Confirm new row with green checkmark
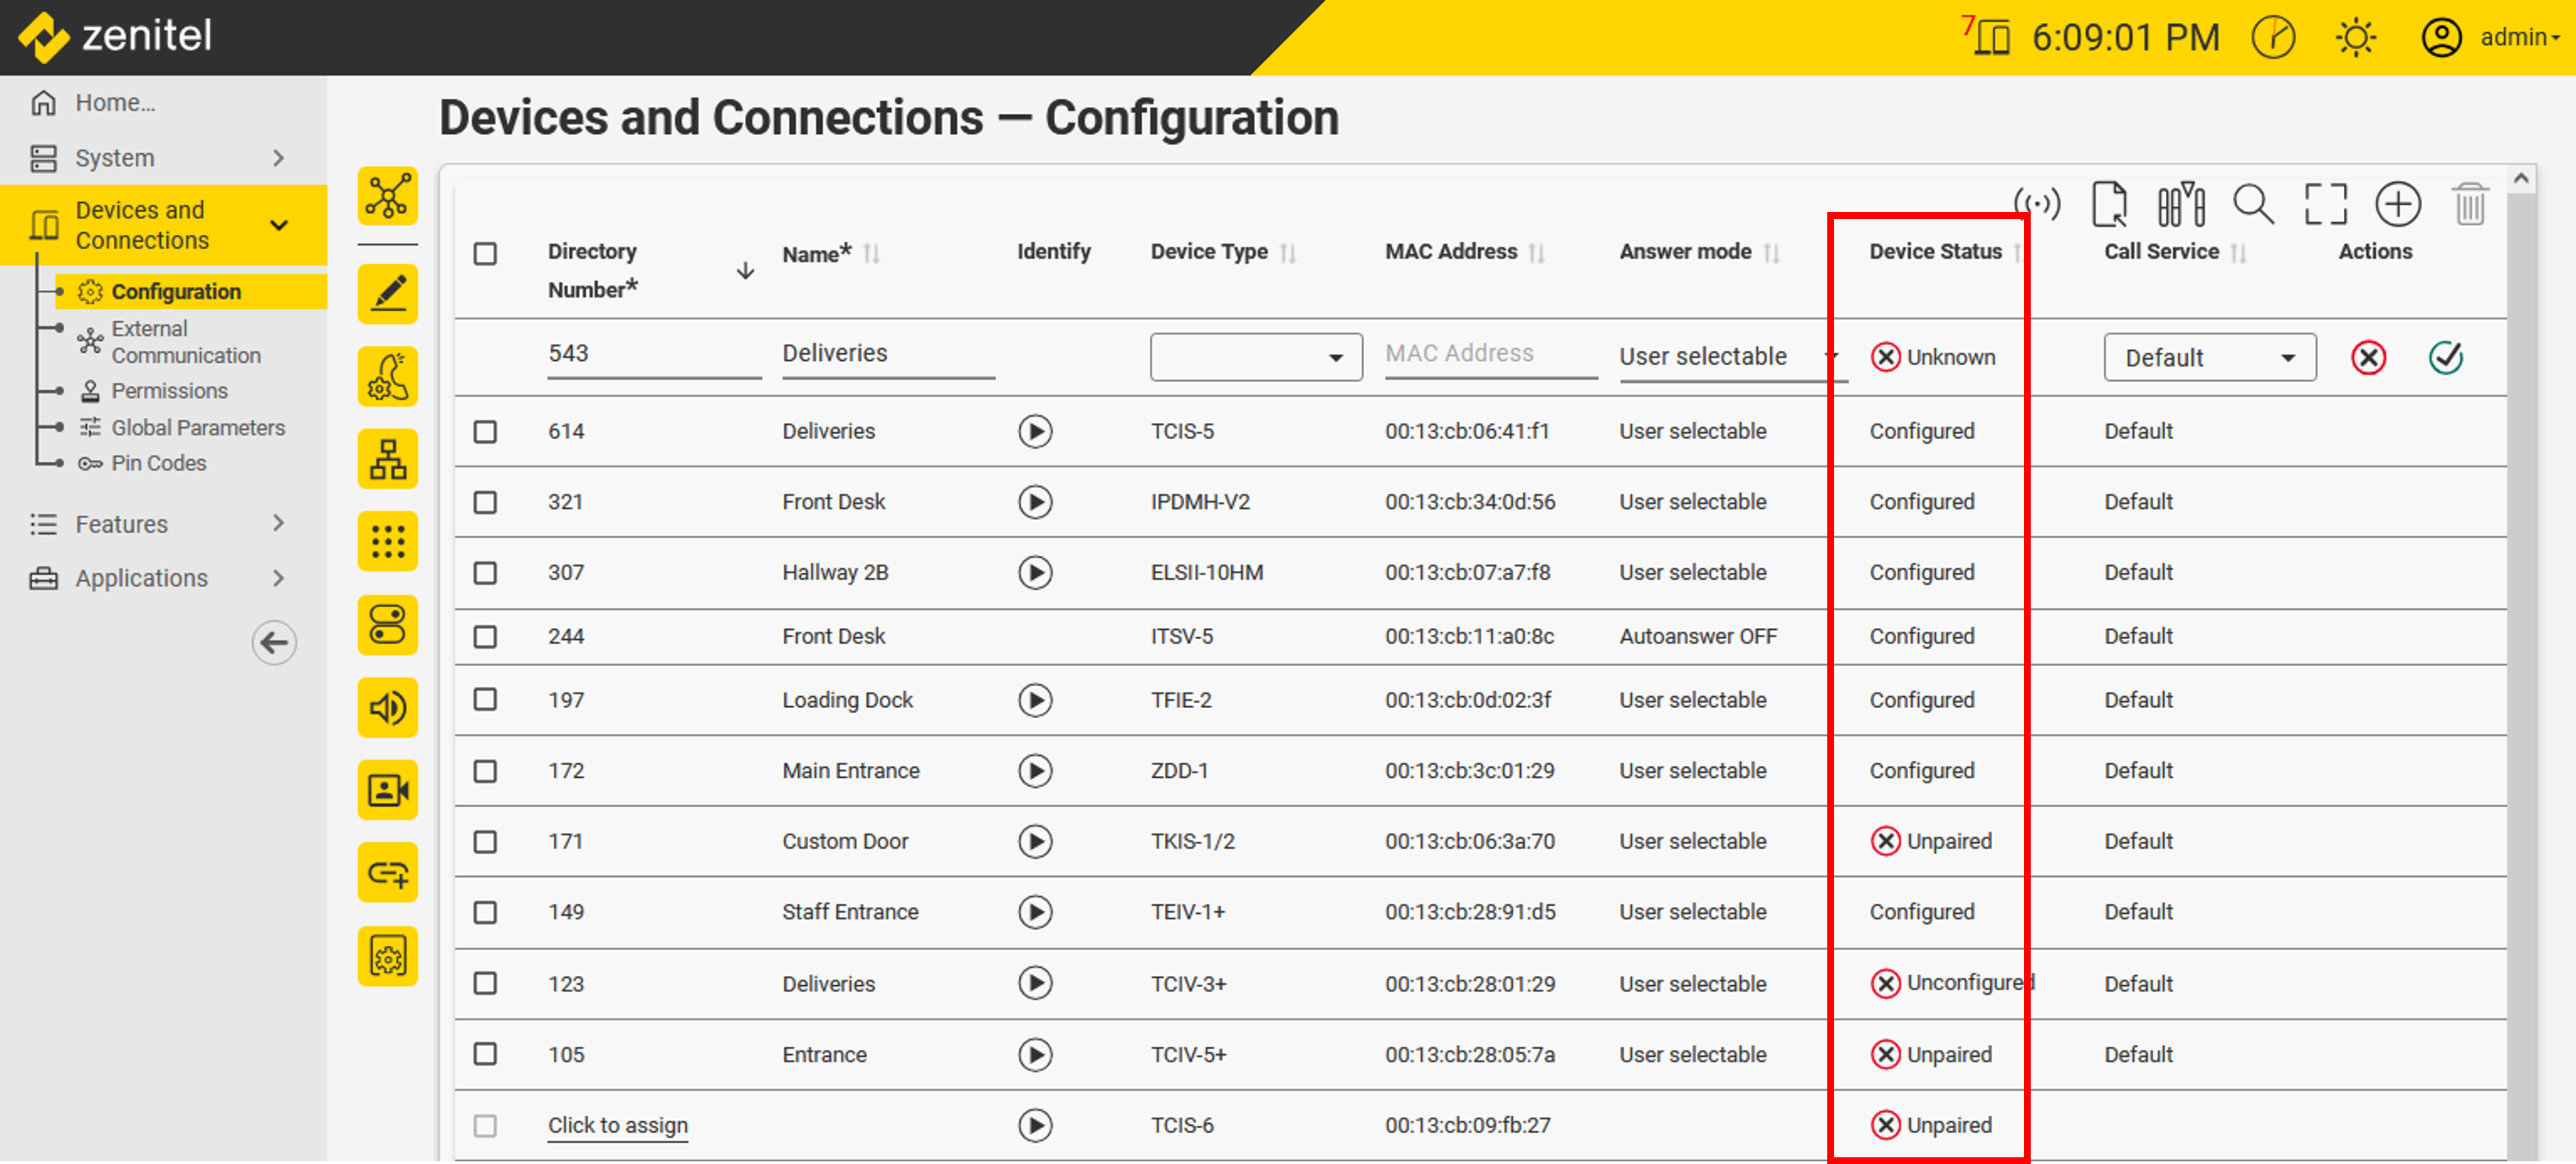The width and height of the screenshot is (2576, 1164). (2445, 357)
